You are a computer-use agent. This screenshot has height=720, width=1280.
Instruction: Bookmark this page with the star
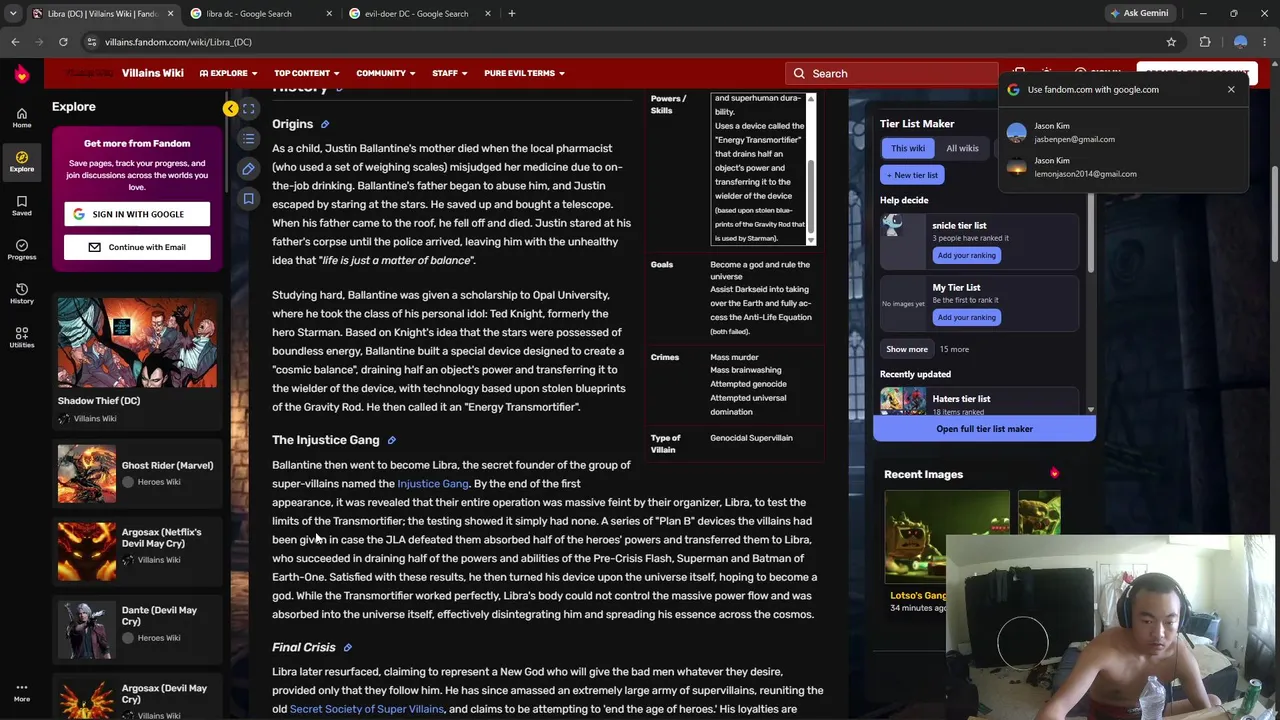point(1171,42)
